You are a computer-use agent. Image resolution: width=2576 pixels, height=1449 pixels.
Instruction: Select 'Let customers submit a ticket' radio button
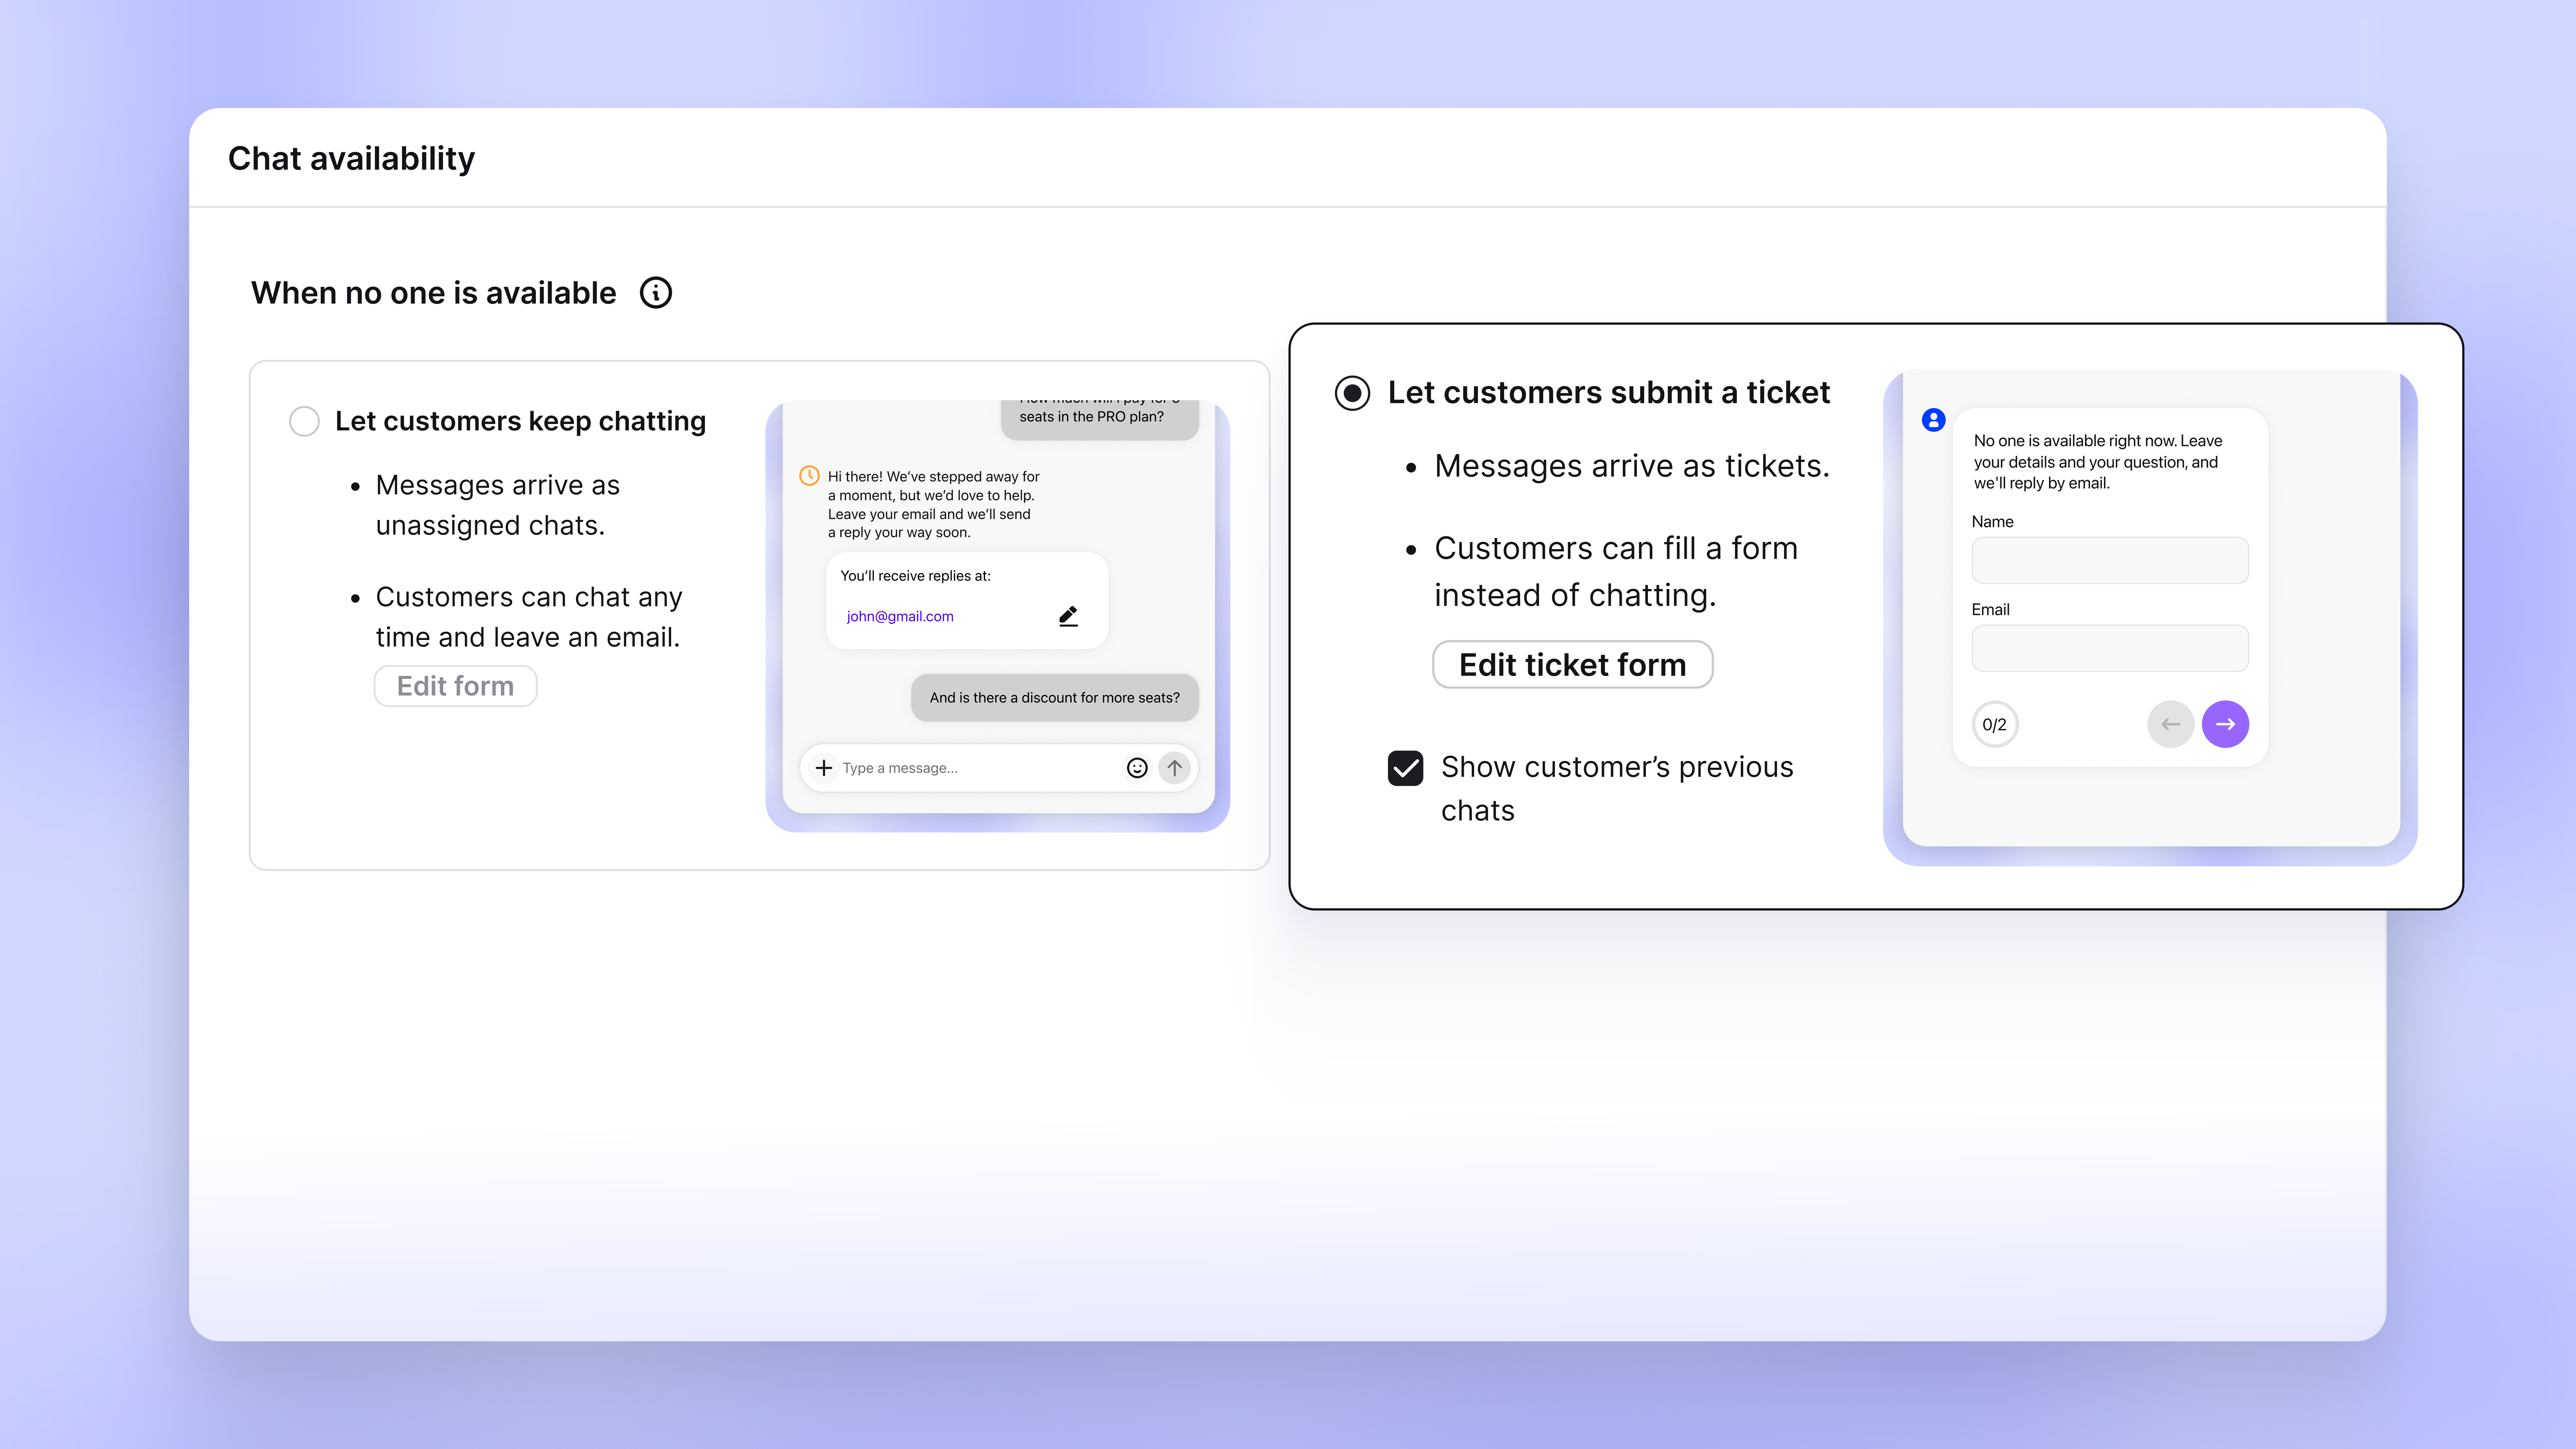click(1352, 393)
